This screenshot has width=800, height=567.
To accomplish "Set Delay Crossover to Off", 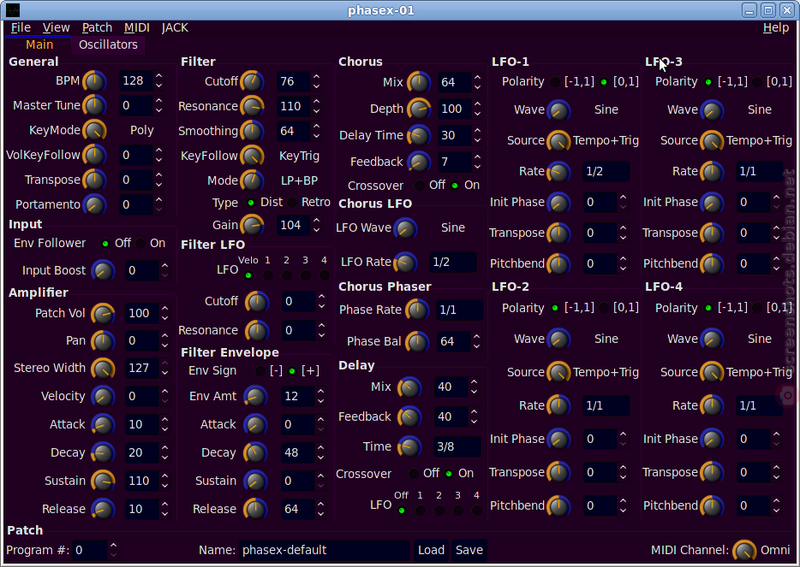I will point(414,474).
